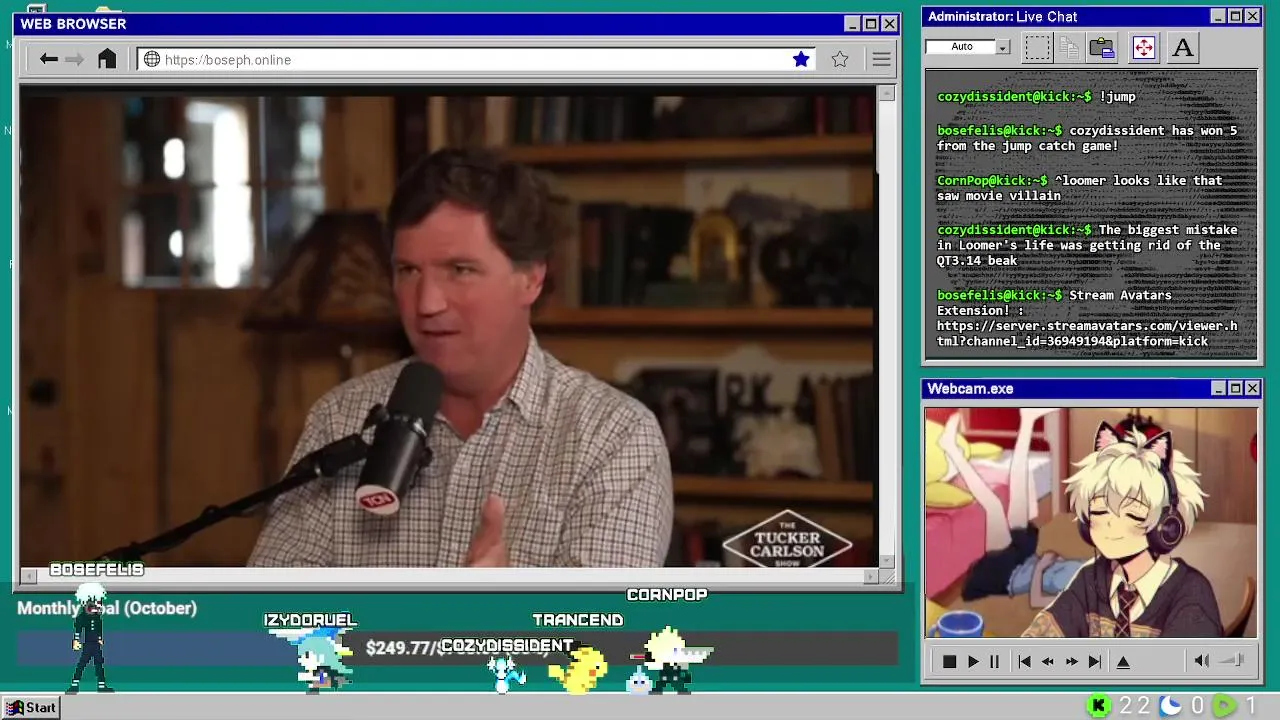1280x720 pixels.
Task: Go back with the browser back arrow
Action: click(x=48, y=59)
